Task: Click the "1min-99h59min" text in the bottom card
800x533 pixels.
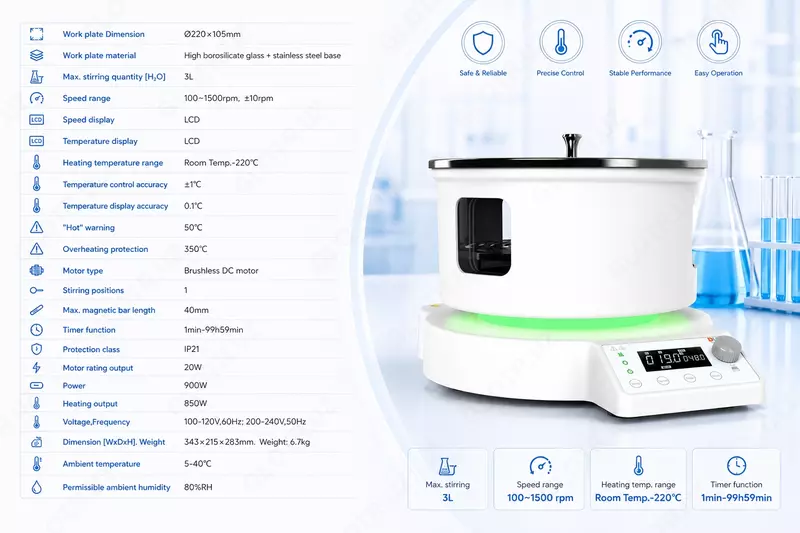Action: [736, 498]
